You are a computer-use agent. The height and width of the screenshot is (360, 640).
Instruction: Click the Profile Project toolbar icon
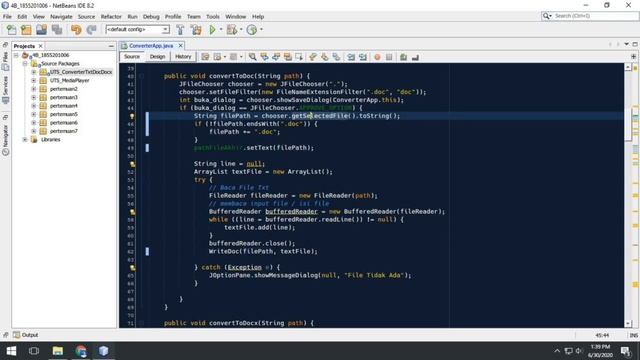(252, 30)
